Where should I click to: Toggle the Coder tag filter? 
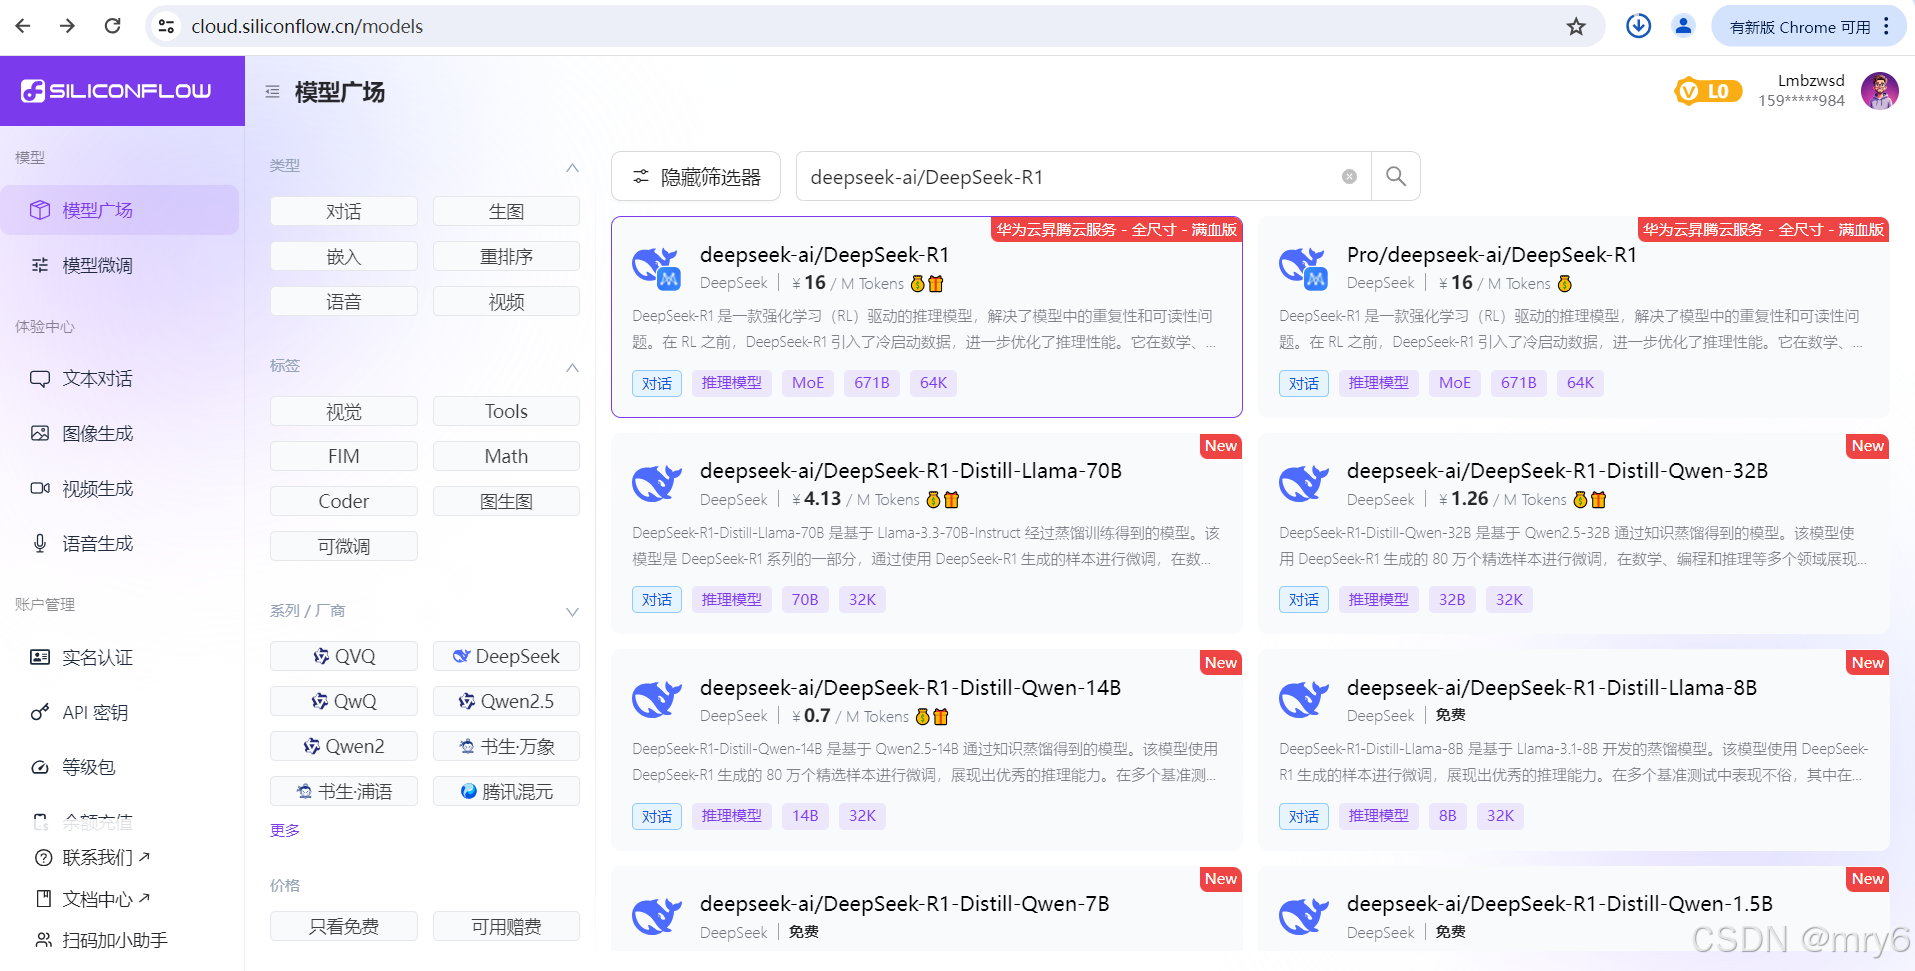(x=343, y=501)
